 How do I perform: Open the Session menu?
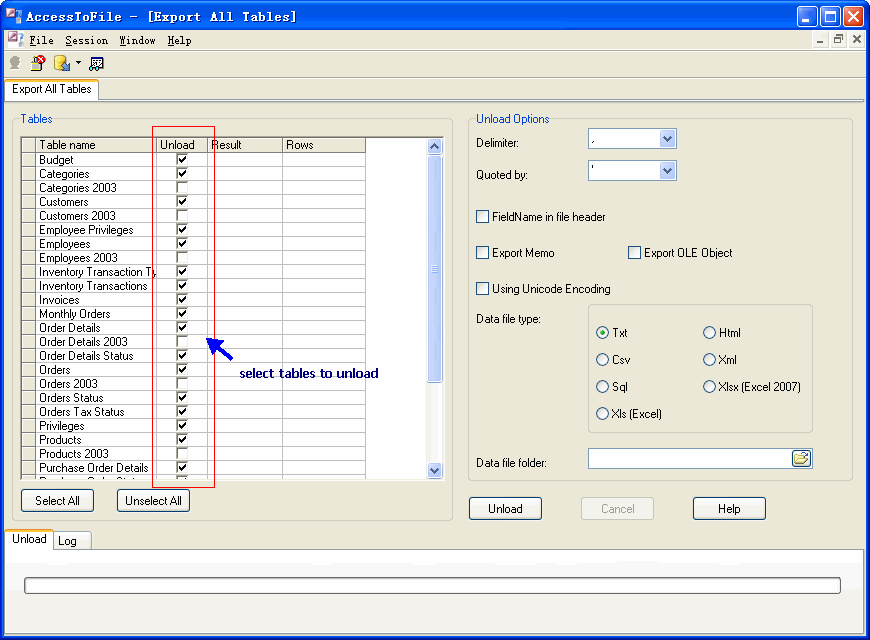87,40
